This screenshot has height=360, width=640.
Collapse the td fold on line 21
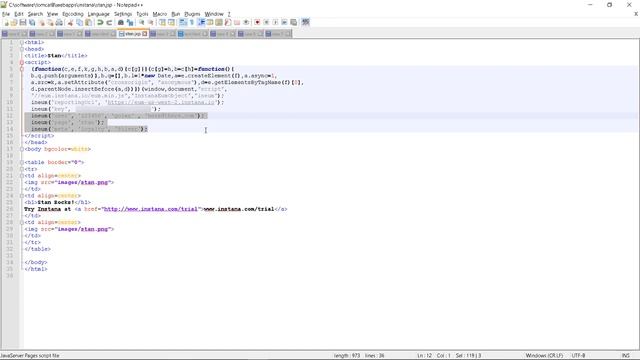point(22,176)
